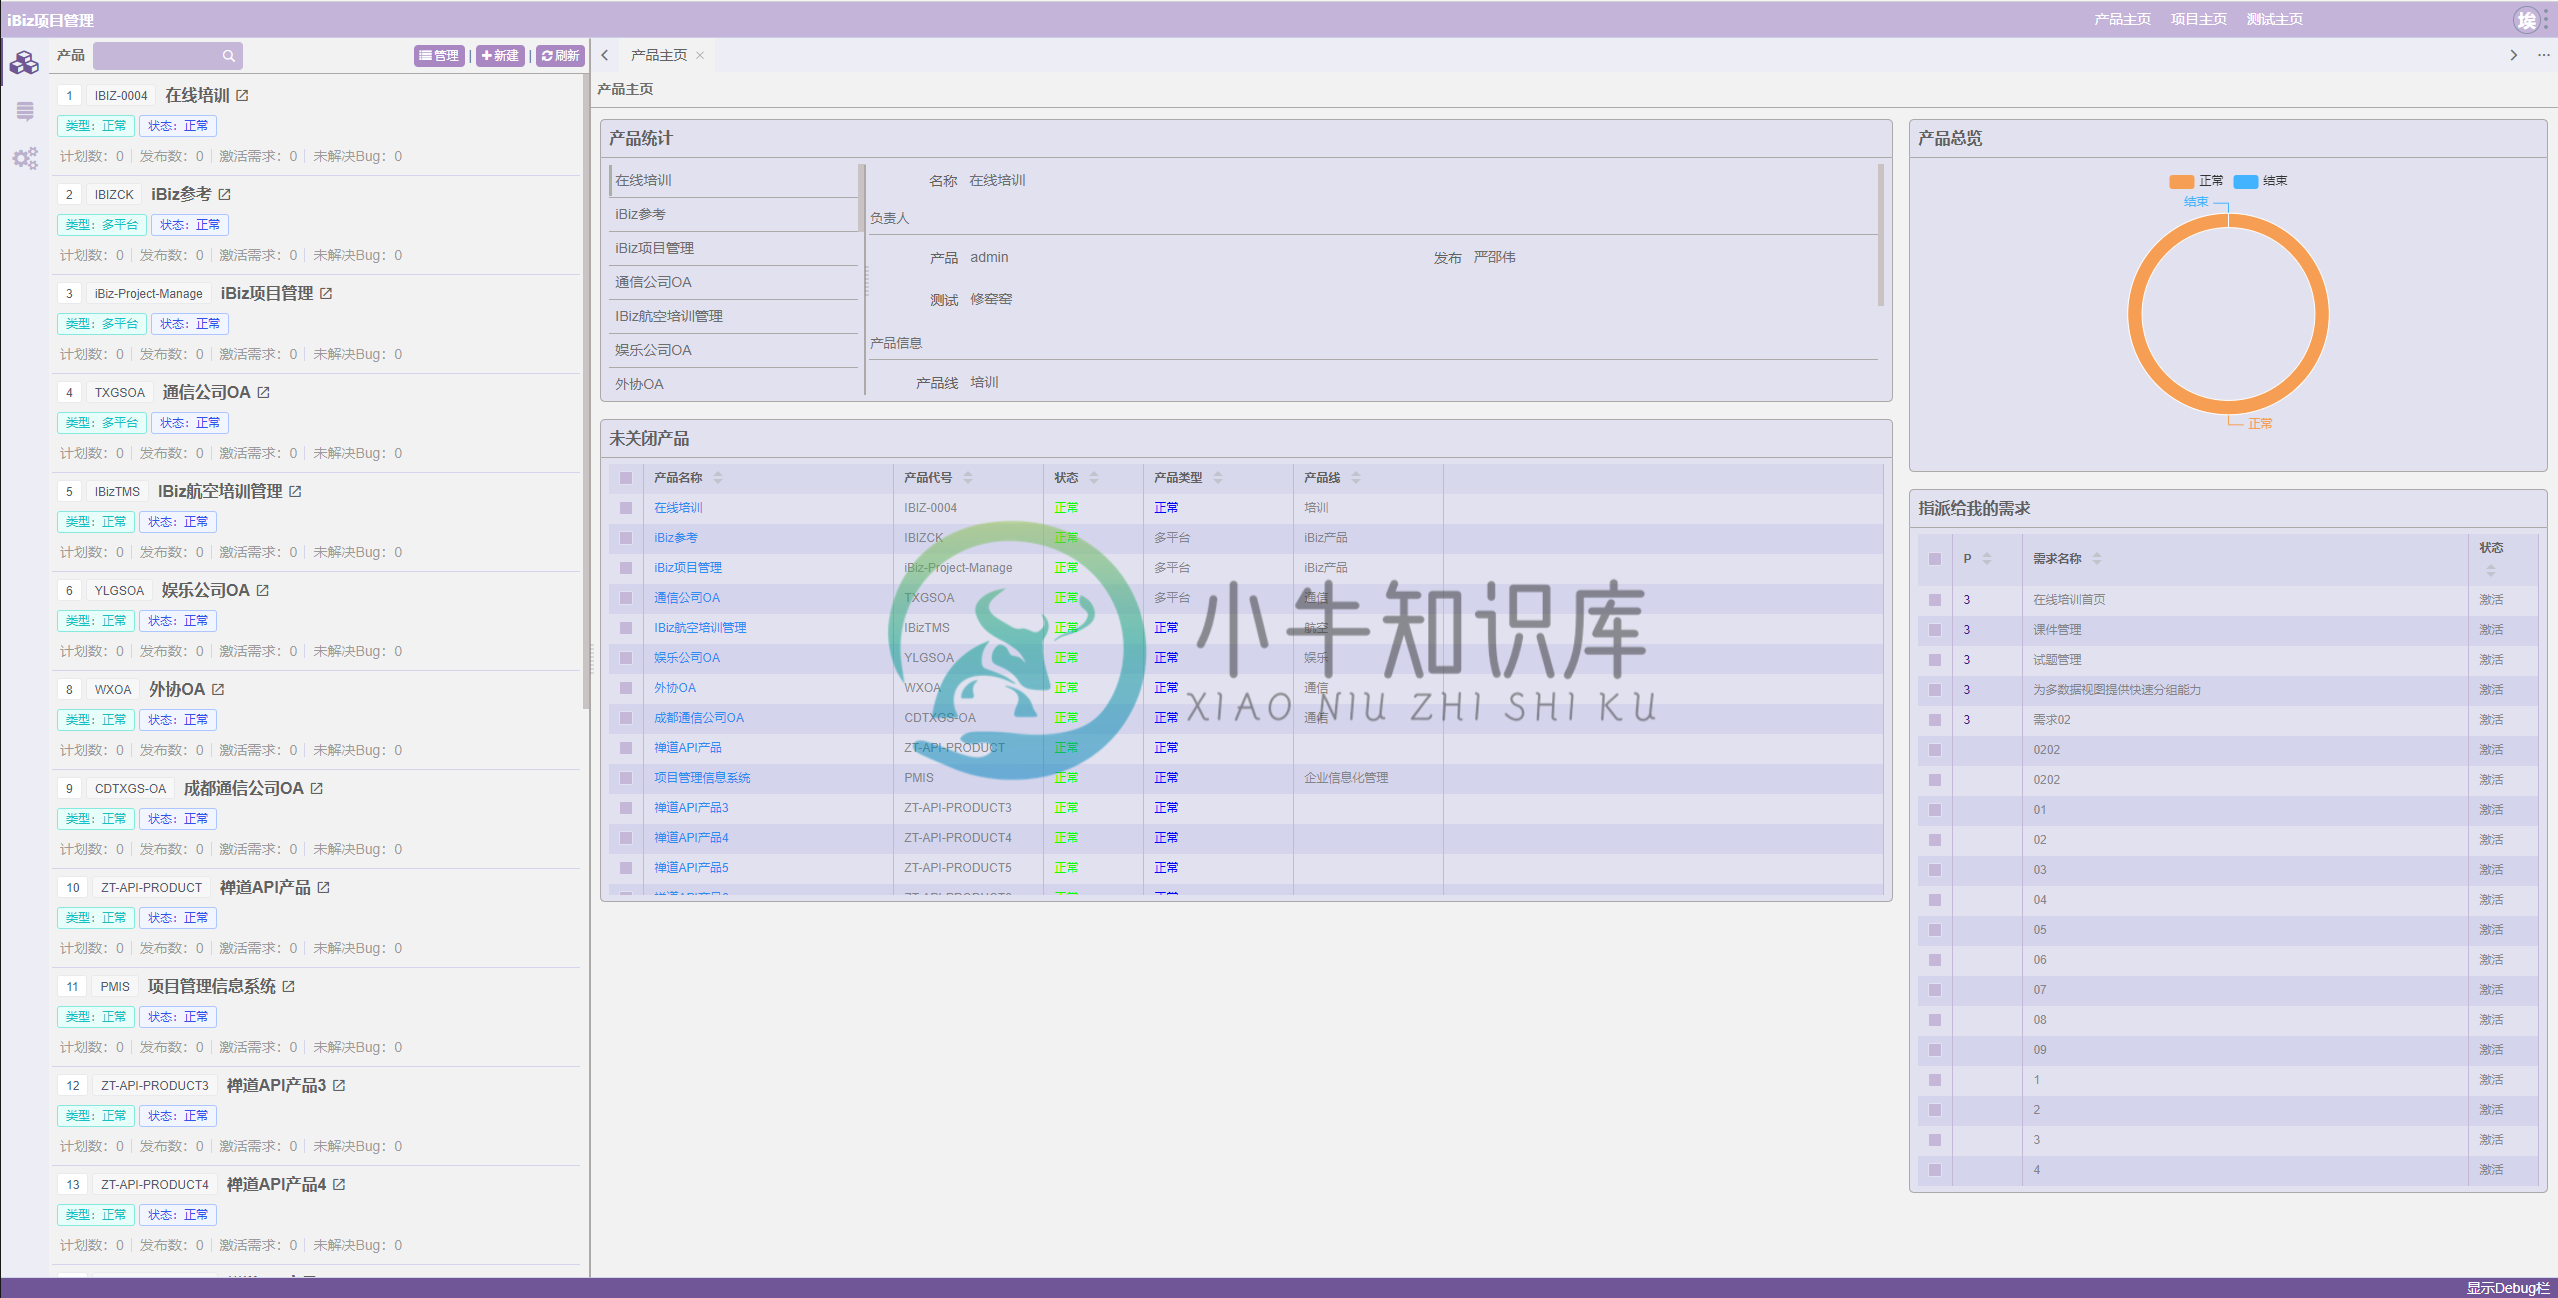2558x1298 pixels.
Task: Open the settings gears sidebar icon
Action: (25, 158)
